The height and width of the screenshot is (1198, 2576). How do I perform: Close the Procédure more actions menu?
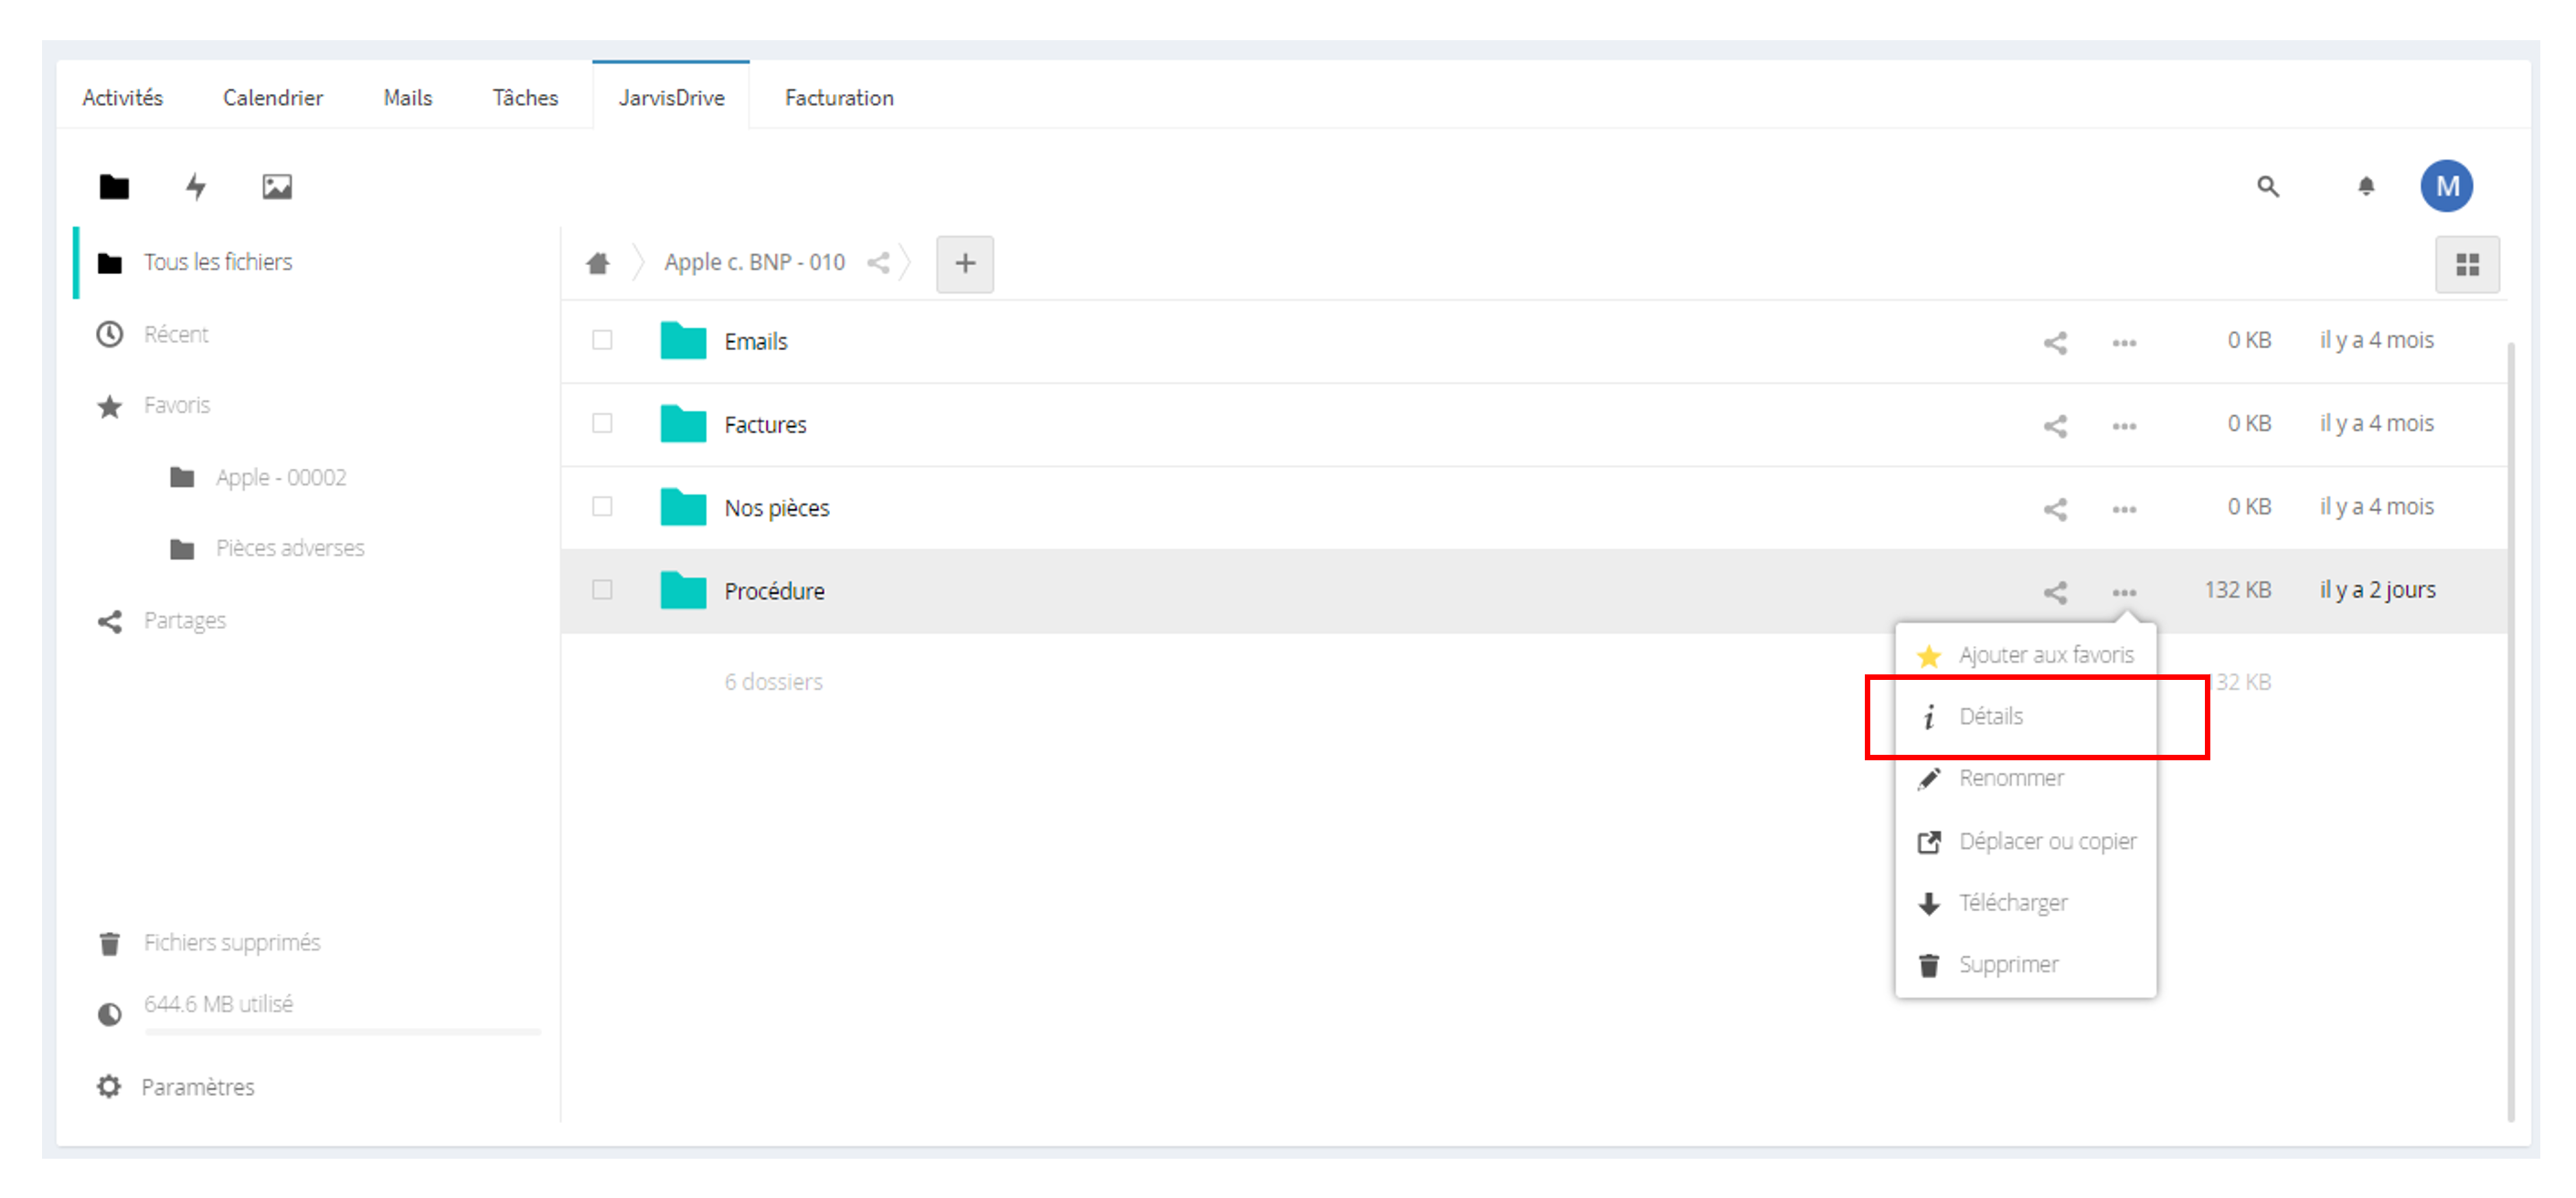click(x=2124, y=592)
